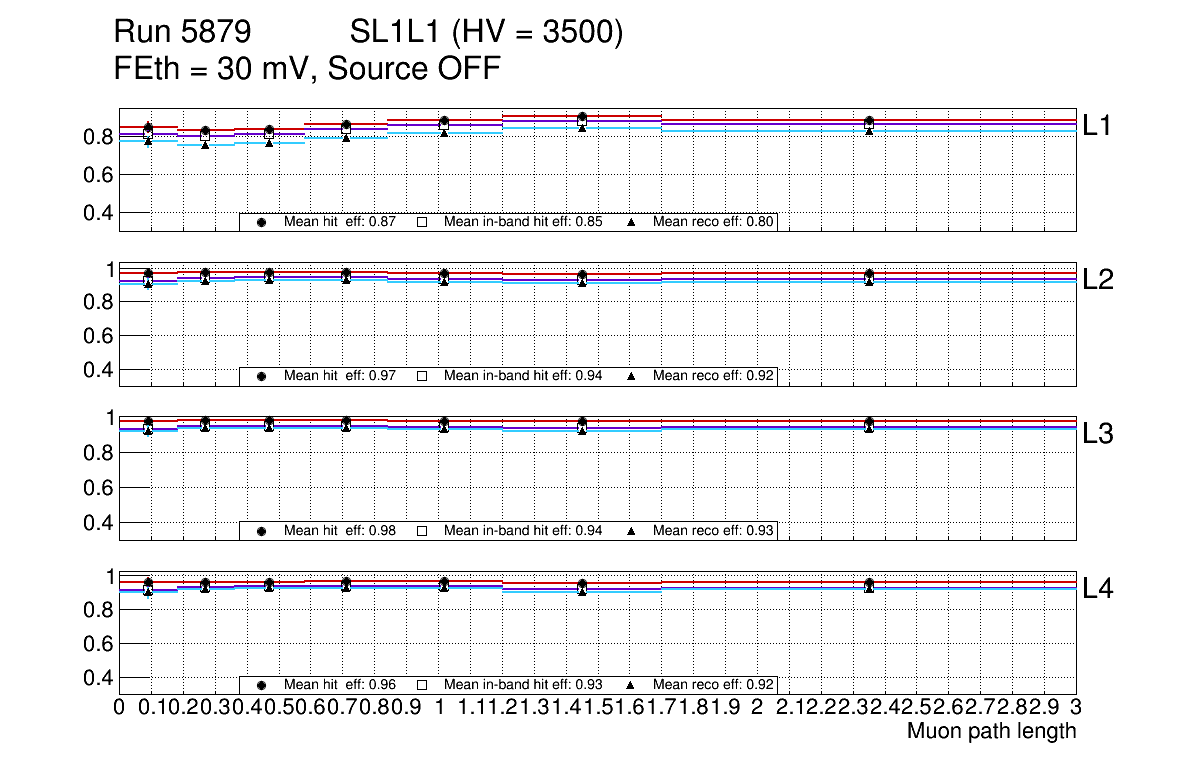Click the 'Muon path length' axis title

coord(991,731)
